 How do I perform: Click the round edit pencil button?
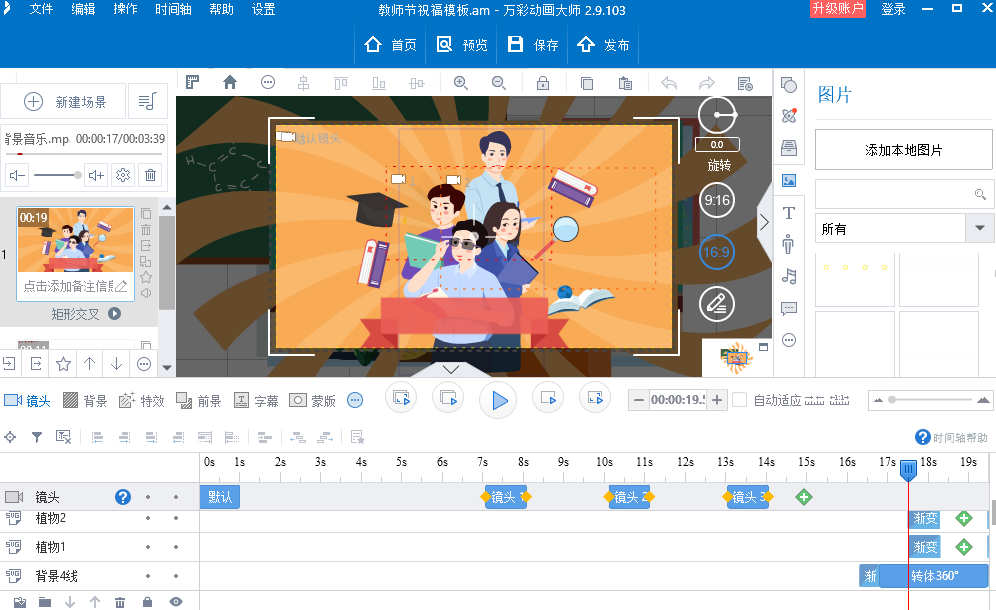coord(717,304)
